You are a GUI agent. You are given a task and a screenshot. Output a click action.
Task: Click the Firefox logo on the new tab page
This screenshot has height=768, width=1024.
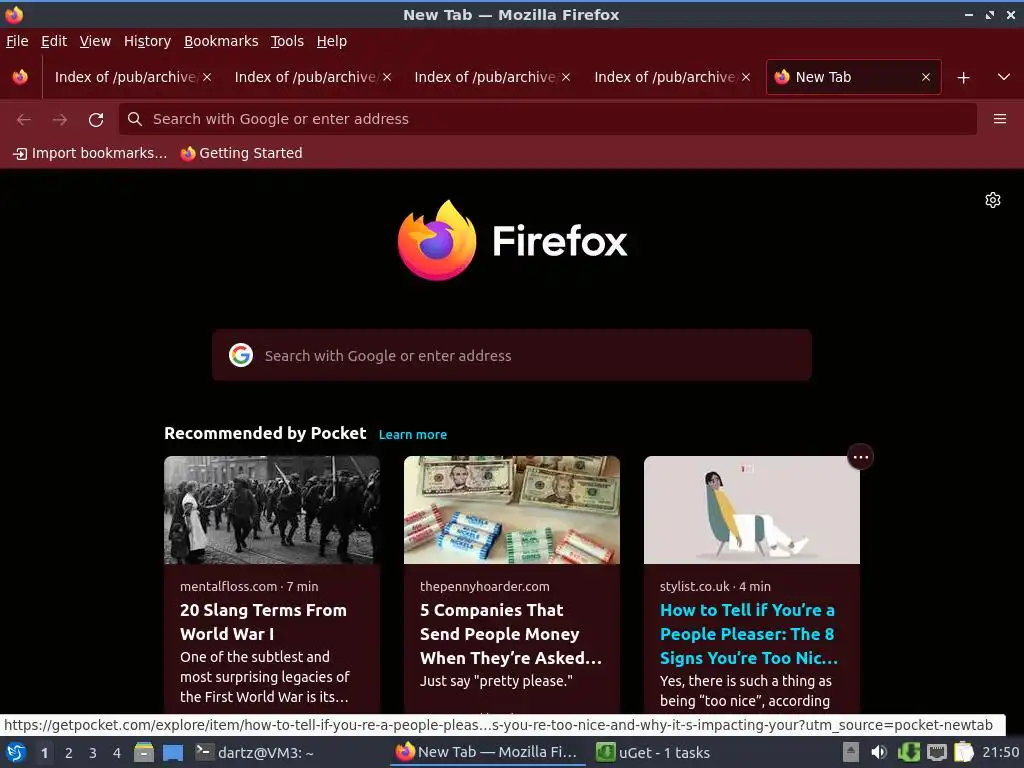(512, 241)
